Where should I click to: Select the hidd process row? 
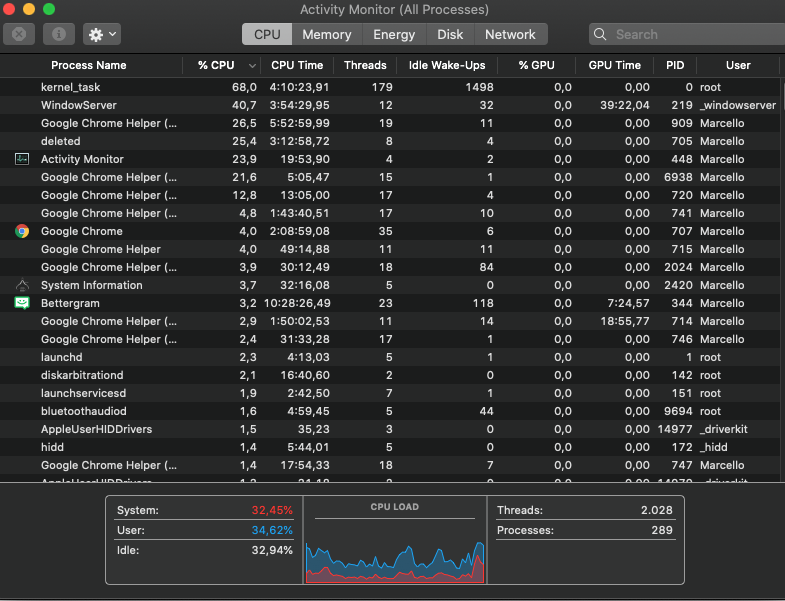click(390, 447)
